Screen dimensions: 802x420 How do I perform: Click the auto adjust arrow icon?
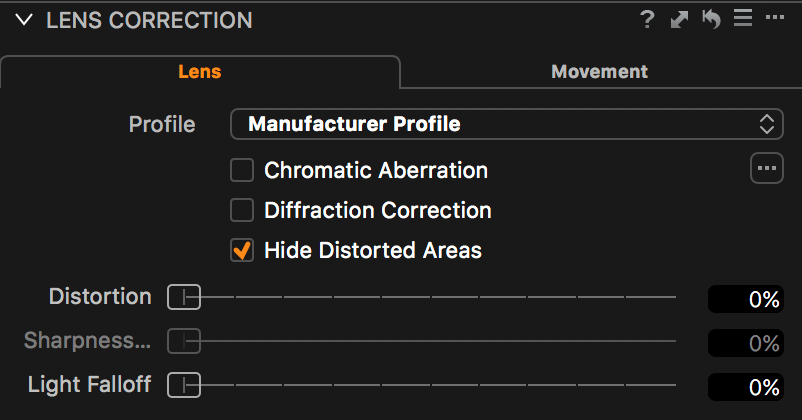(x=679, y=20)
